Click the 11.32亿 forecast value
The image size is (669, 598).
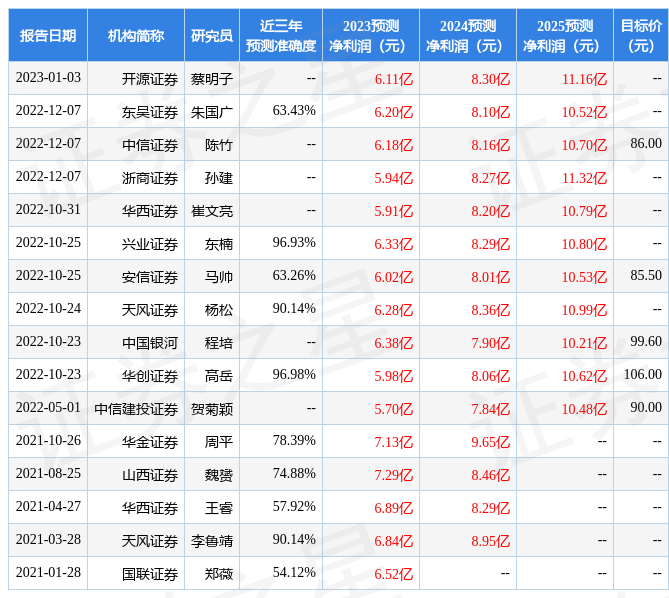click(x=584, y=178)
